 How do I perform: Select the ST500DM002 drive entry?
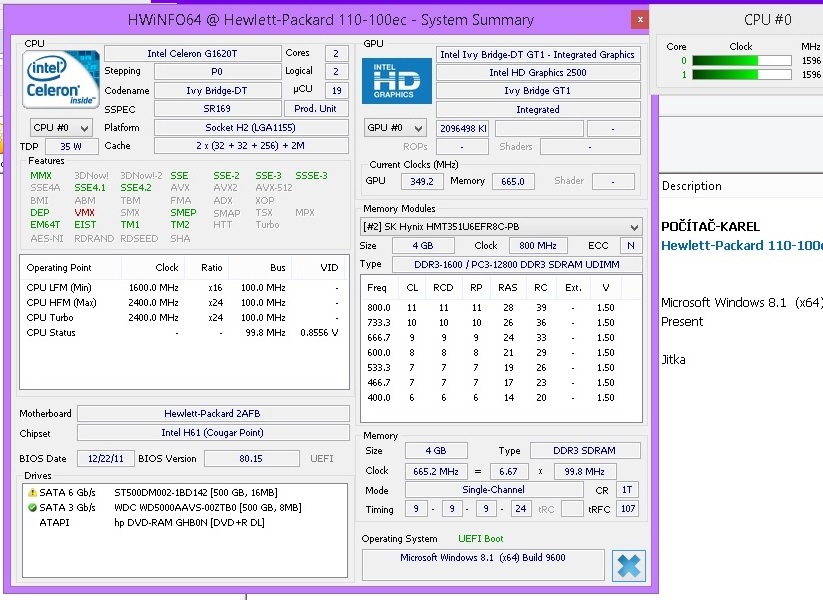pos(195,492)
